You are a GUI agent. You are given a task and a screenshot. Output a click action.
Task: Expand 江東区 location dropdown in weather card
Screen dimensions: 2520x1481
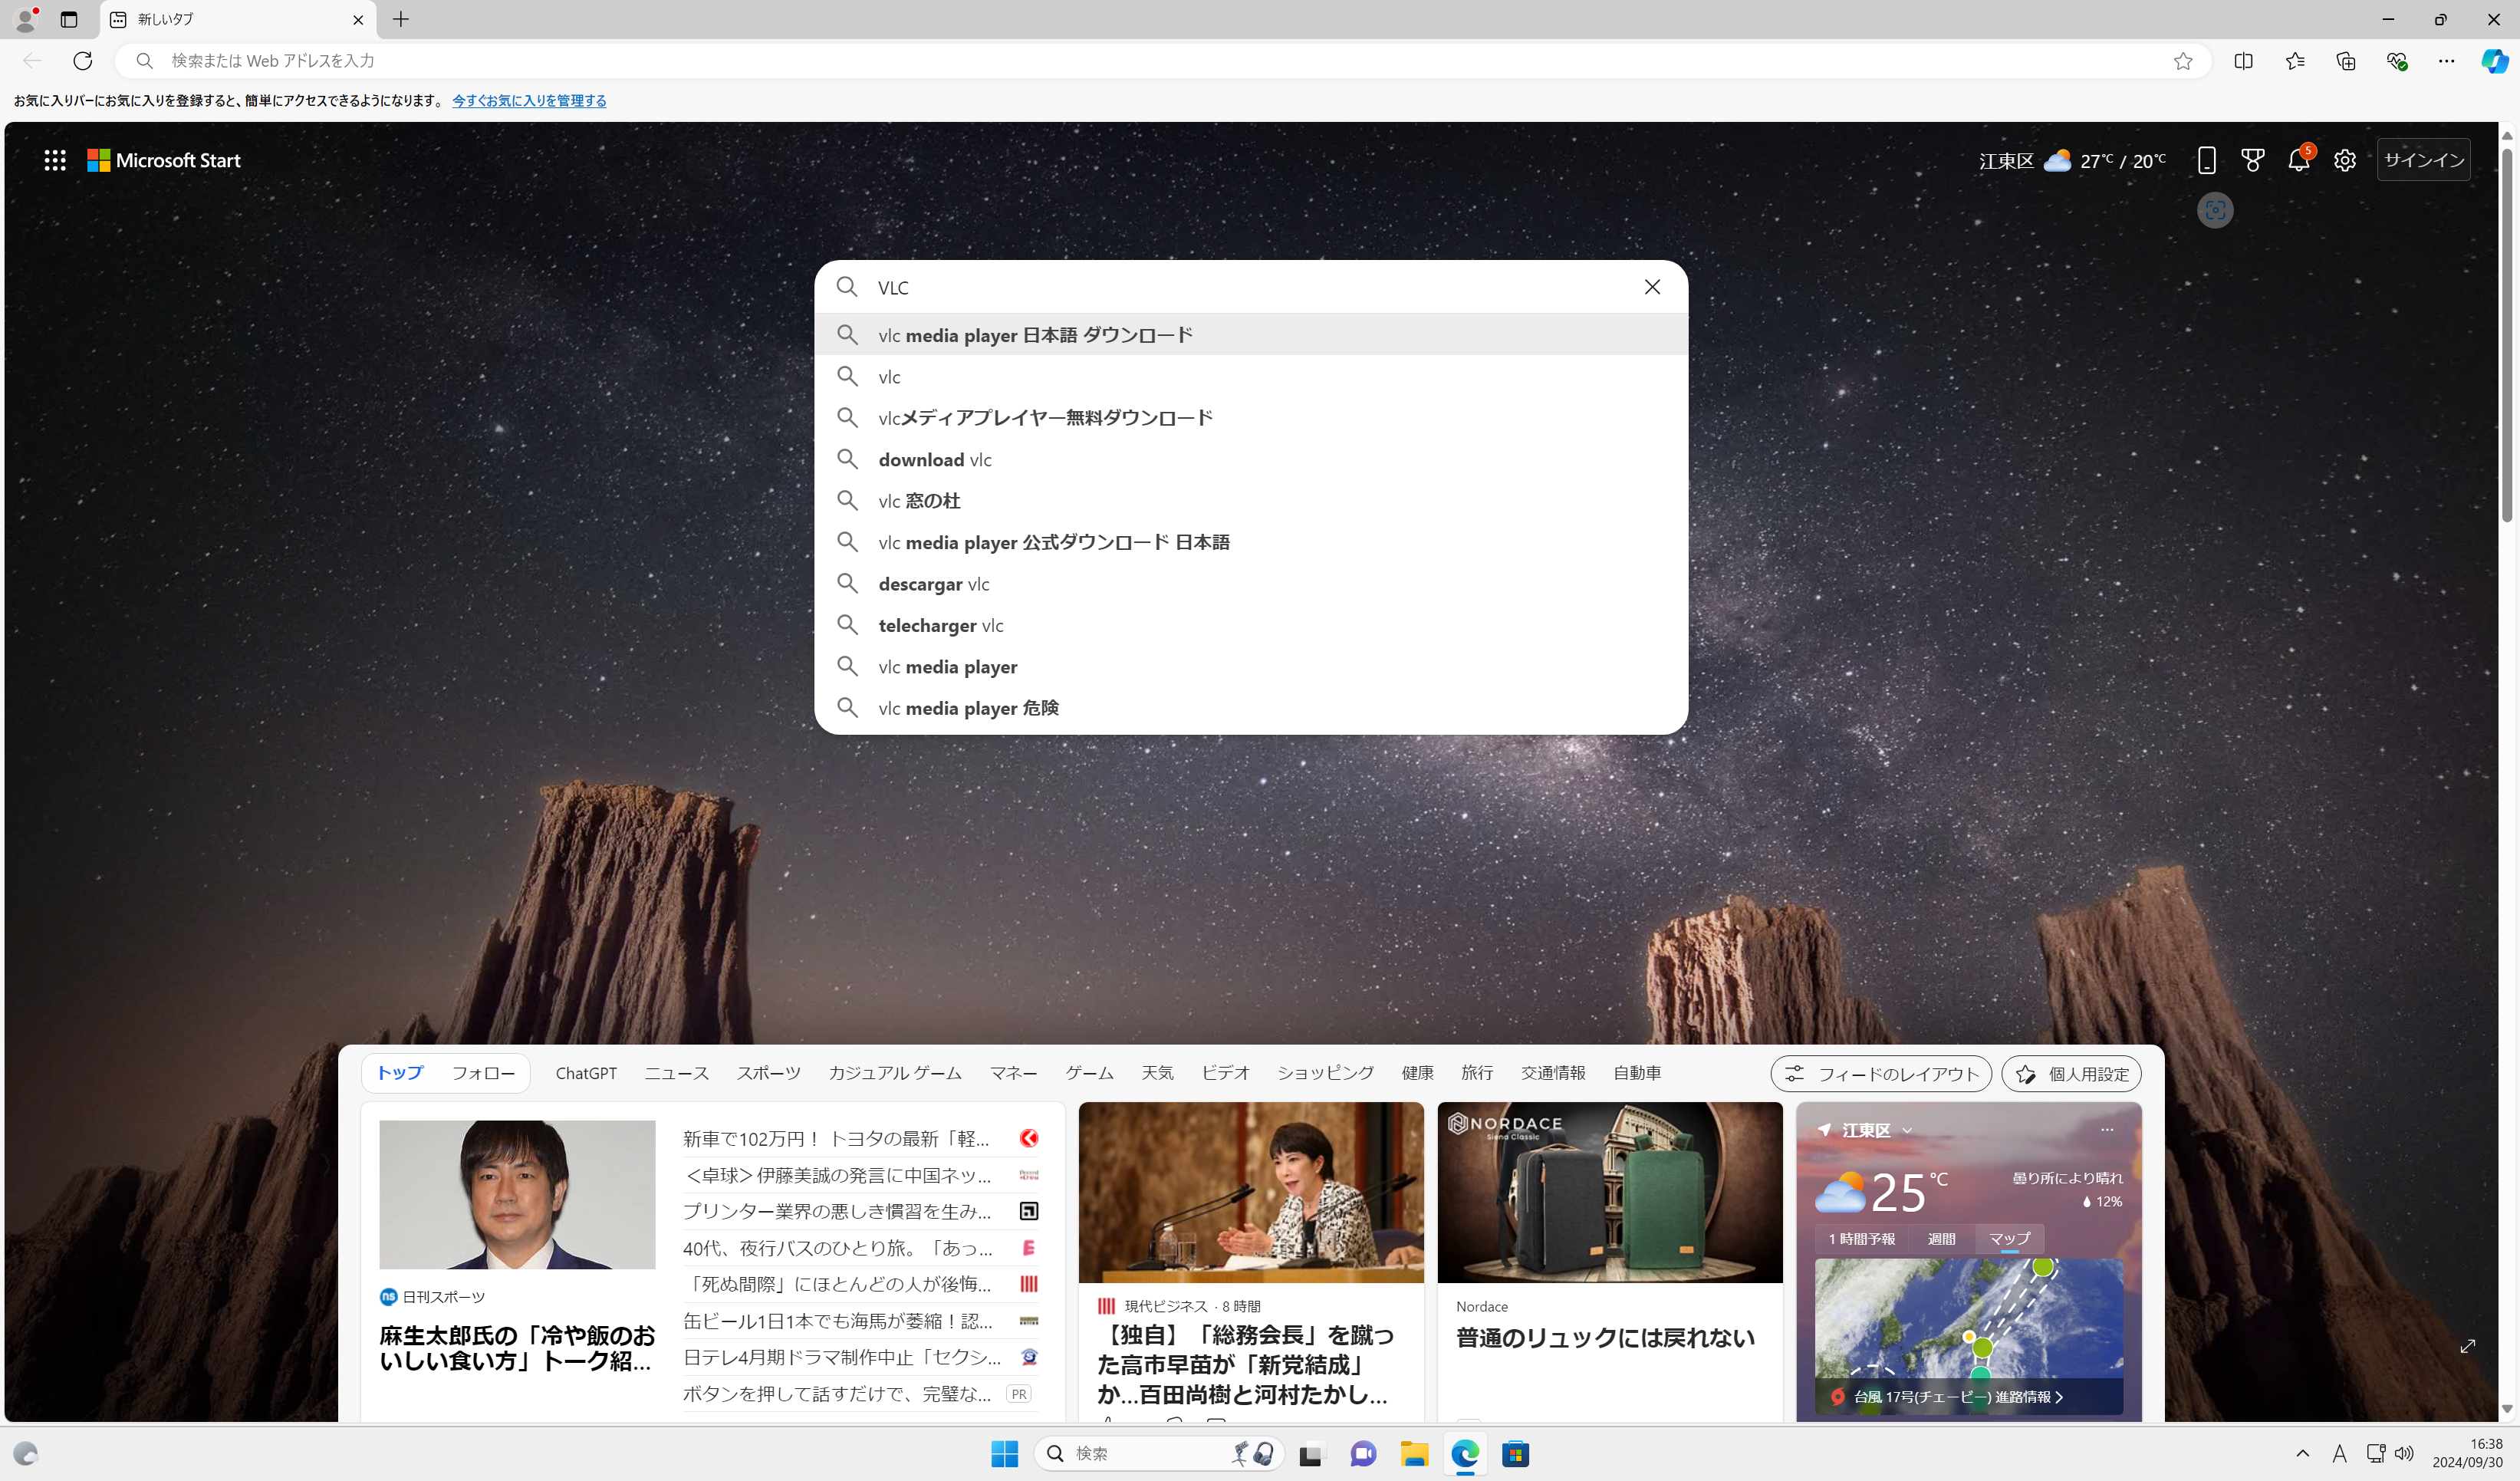(x=1907, y=1130)
